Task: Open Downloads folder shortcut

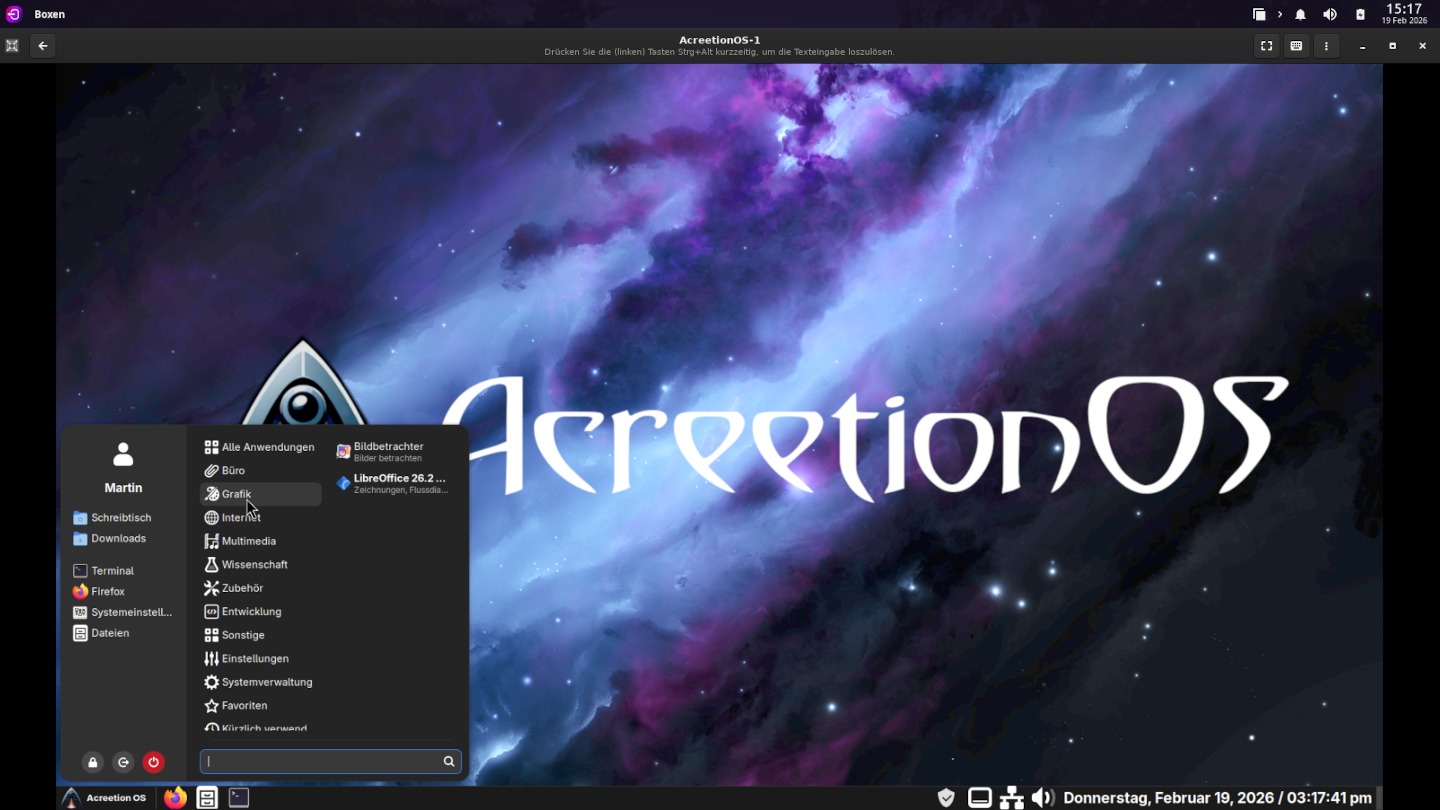Action: 118,538
